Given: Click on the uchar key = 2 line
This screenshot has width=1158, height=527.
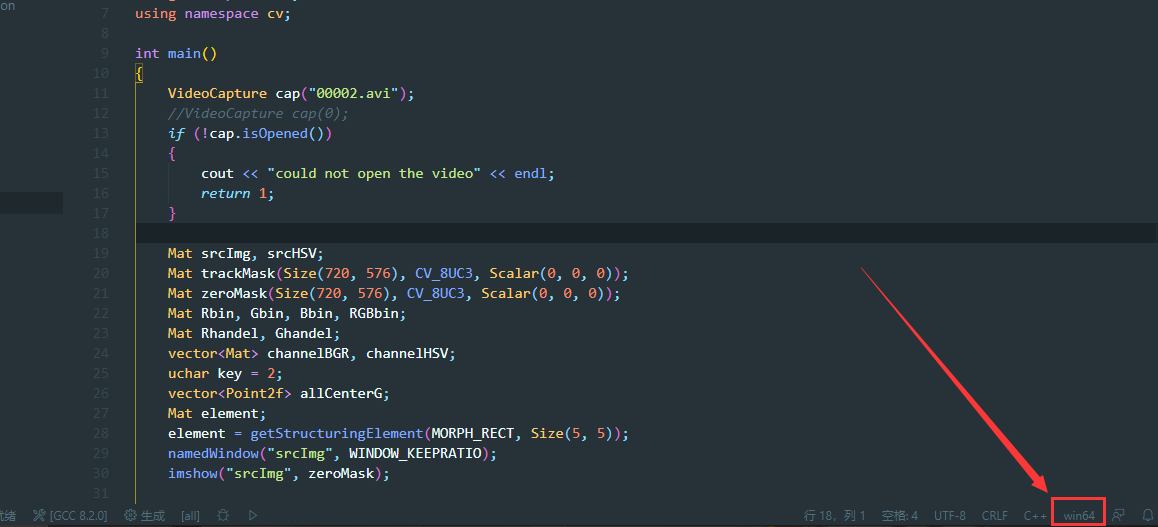Looking at the screenshot, I should [x=225, y=373].
